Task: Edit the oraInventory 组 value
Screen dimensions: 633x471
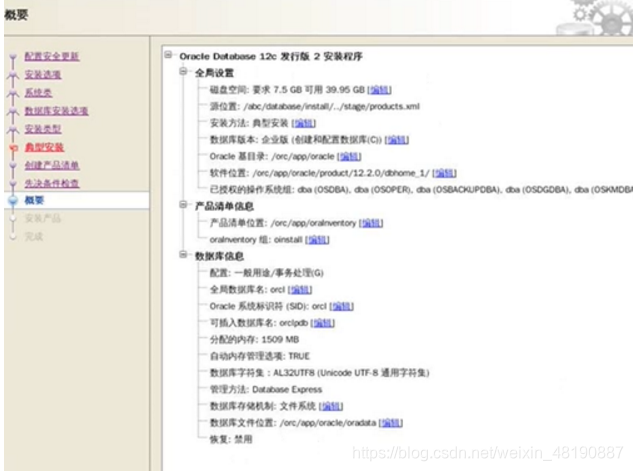Action: (317, 240)
